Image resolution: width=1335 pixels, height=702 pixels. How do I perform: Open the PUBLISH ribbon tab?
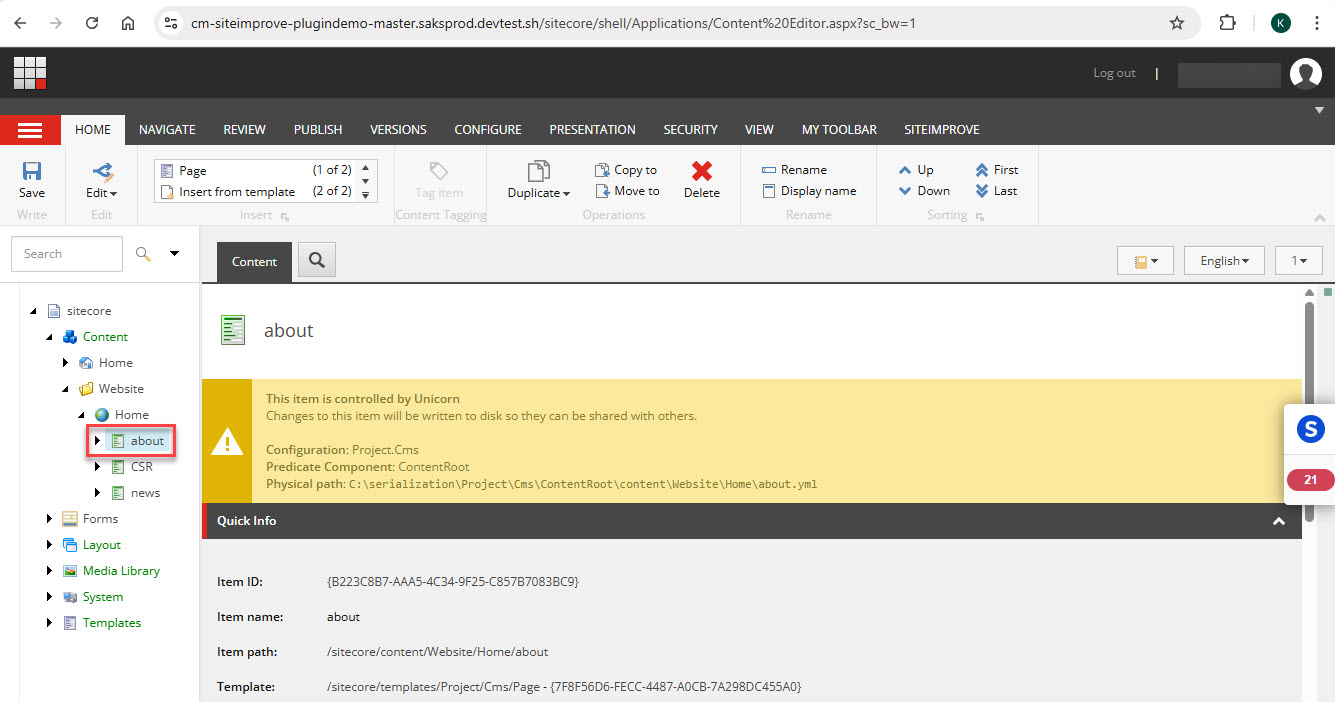(x=317, y=129)
